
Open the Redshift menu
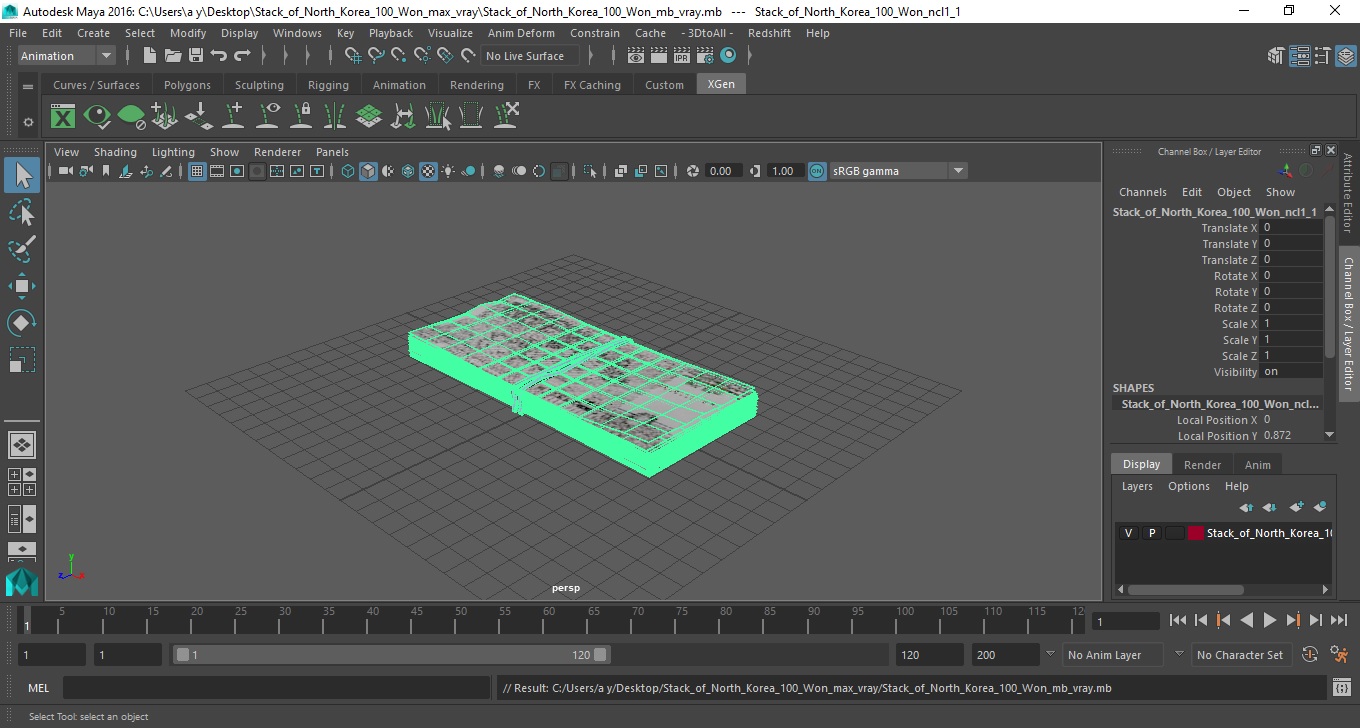[x=769, y=33]
